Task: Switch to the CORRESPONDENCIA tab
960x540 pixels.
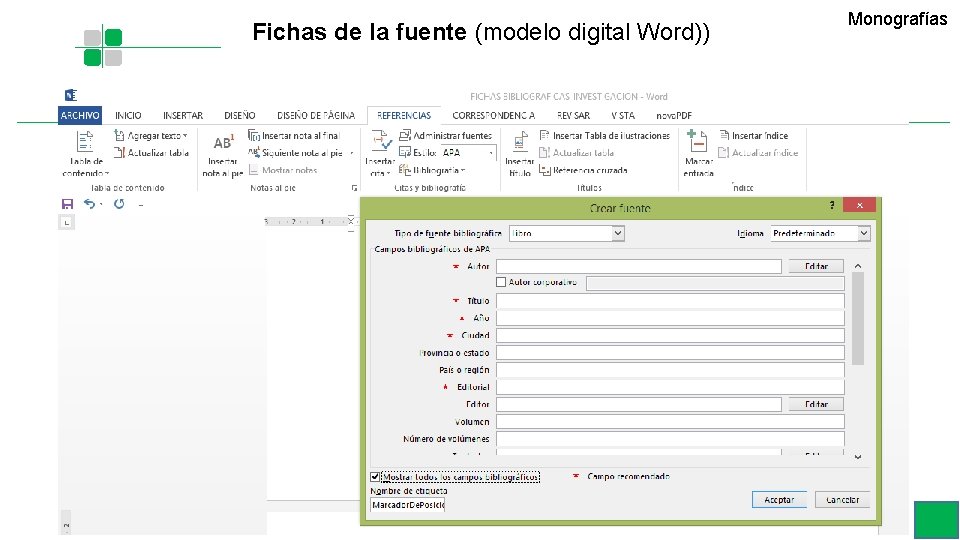Action: 493,115
